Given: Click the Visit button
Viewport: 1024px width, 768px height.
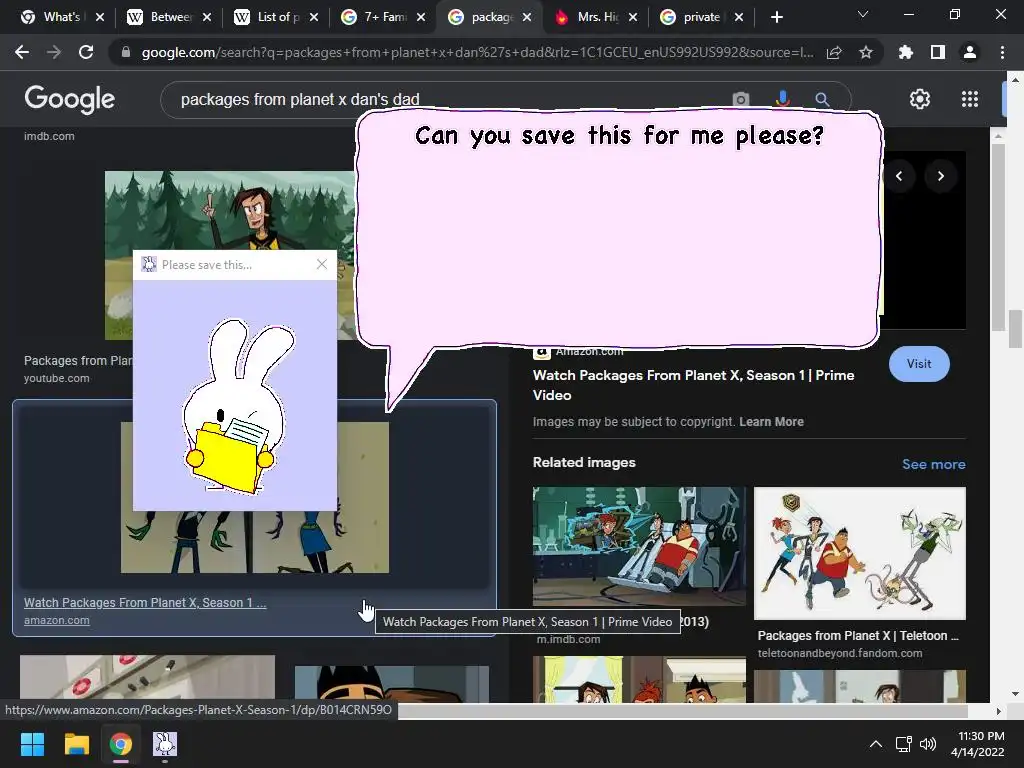Looking at the screenshot, I should 919,364.
